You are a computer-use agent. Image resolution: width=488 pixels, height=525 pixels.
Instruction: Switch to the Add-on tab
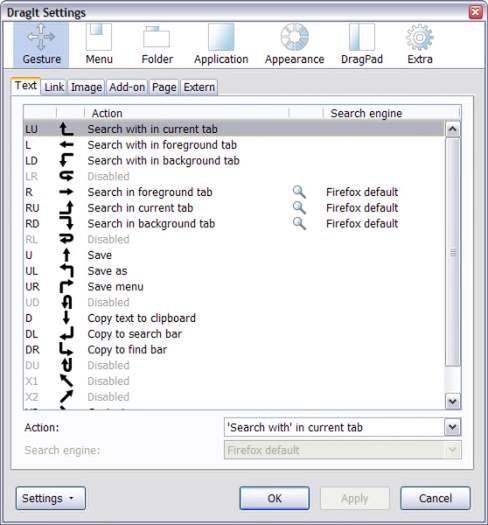point(127,87)
